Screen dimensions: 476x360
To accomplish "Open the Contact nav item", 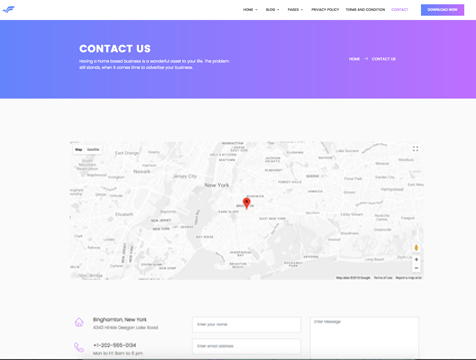I will click(x=399, y=10).
